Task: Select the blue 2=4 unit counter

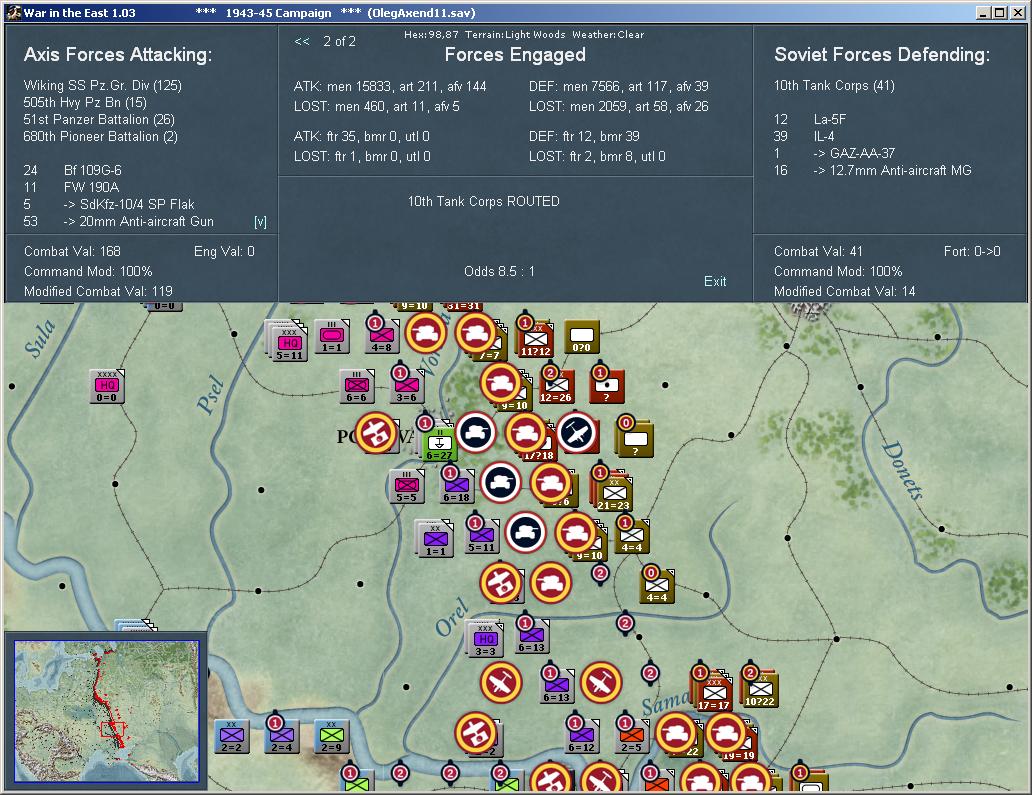Action: (282, 736)
